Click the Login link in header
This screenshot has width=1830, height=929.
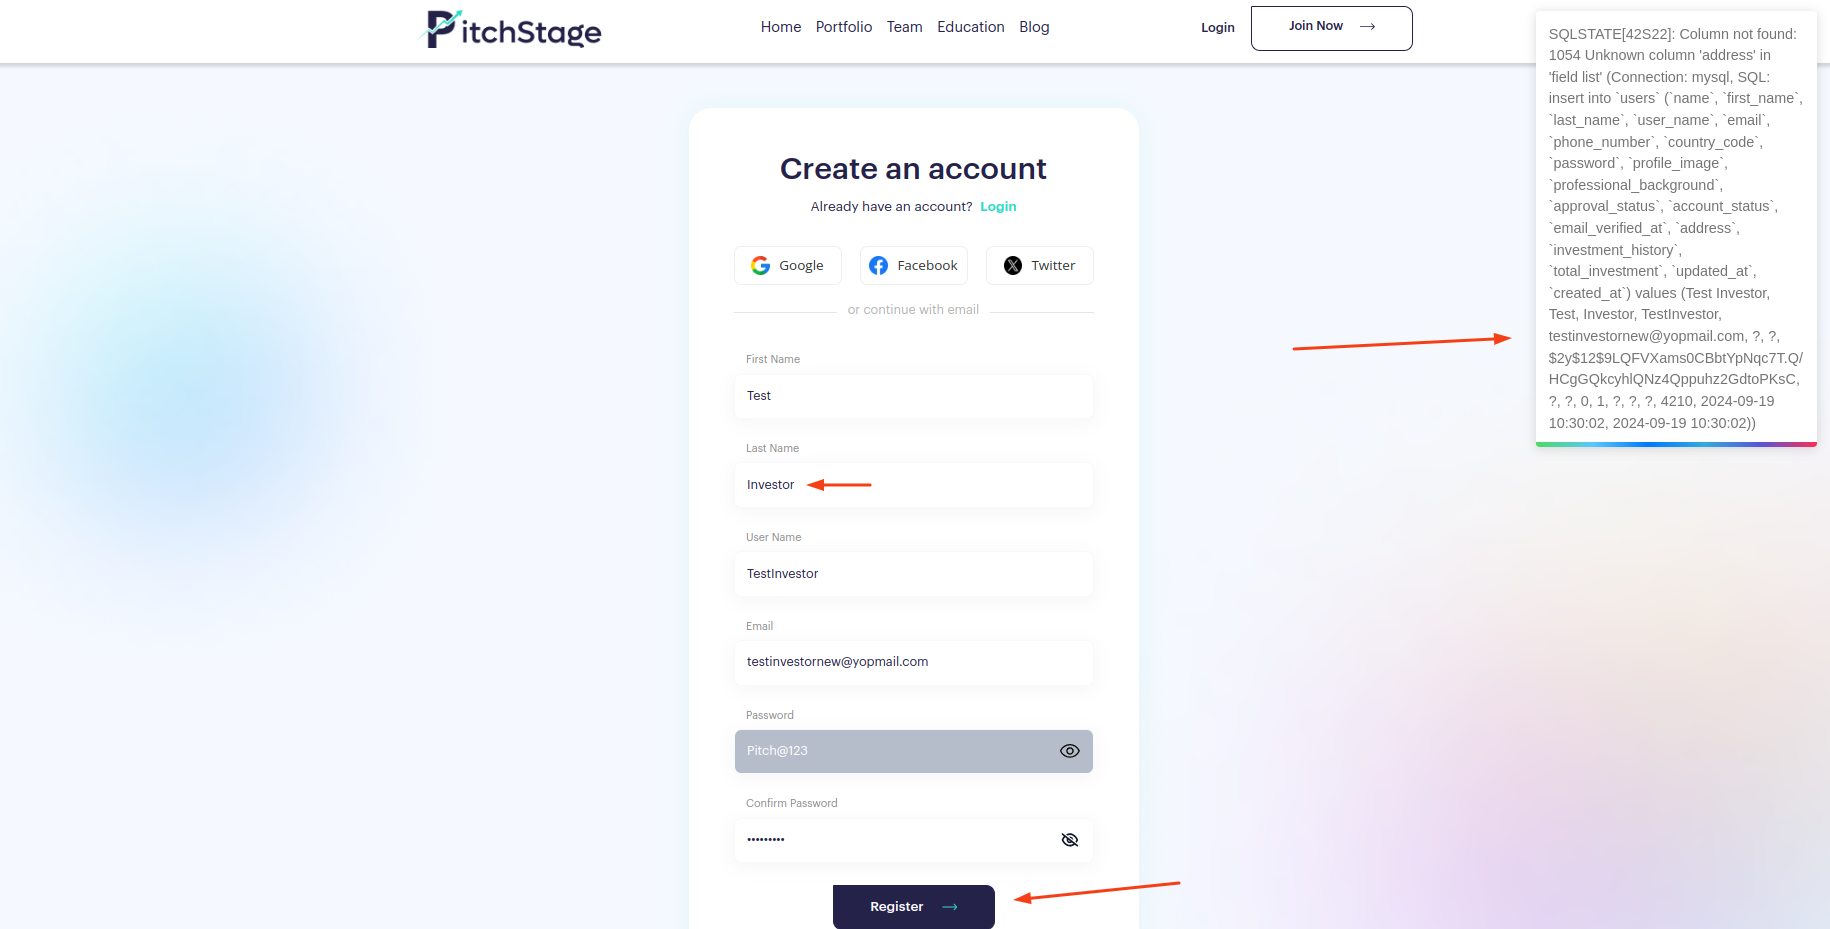click(x=1218, y=28)
